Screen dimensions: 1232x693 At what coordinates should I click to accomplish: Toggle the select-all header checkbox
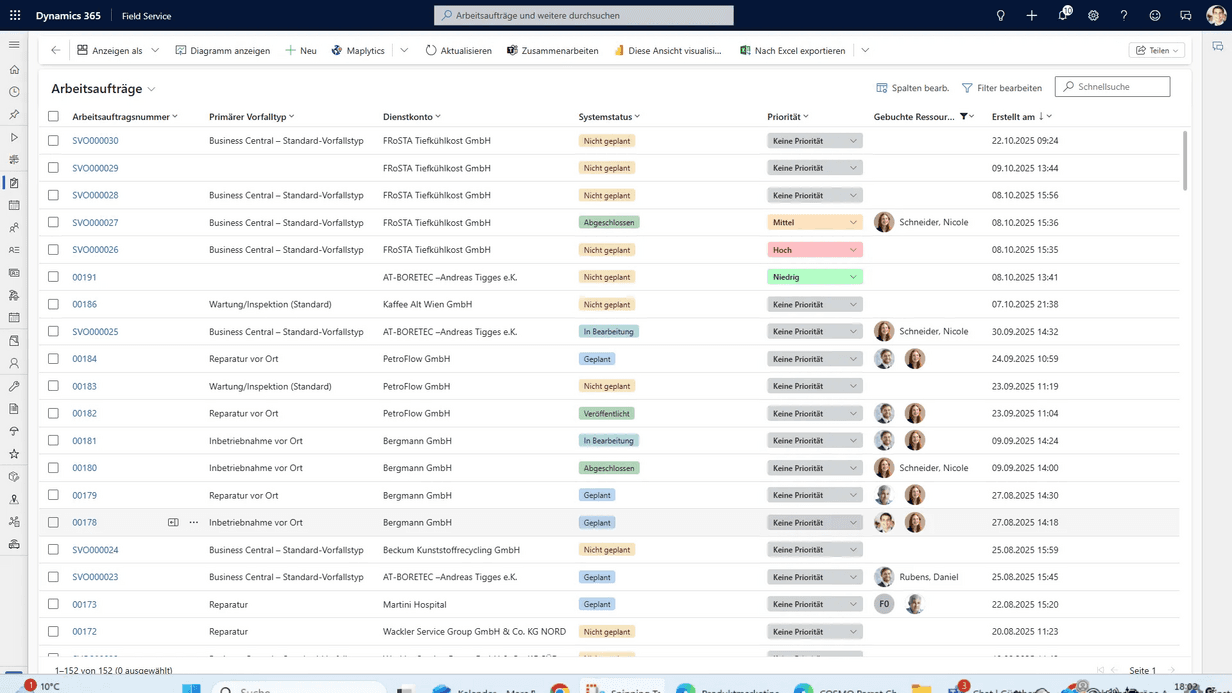click(x=53, y=117)
